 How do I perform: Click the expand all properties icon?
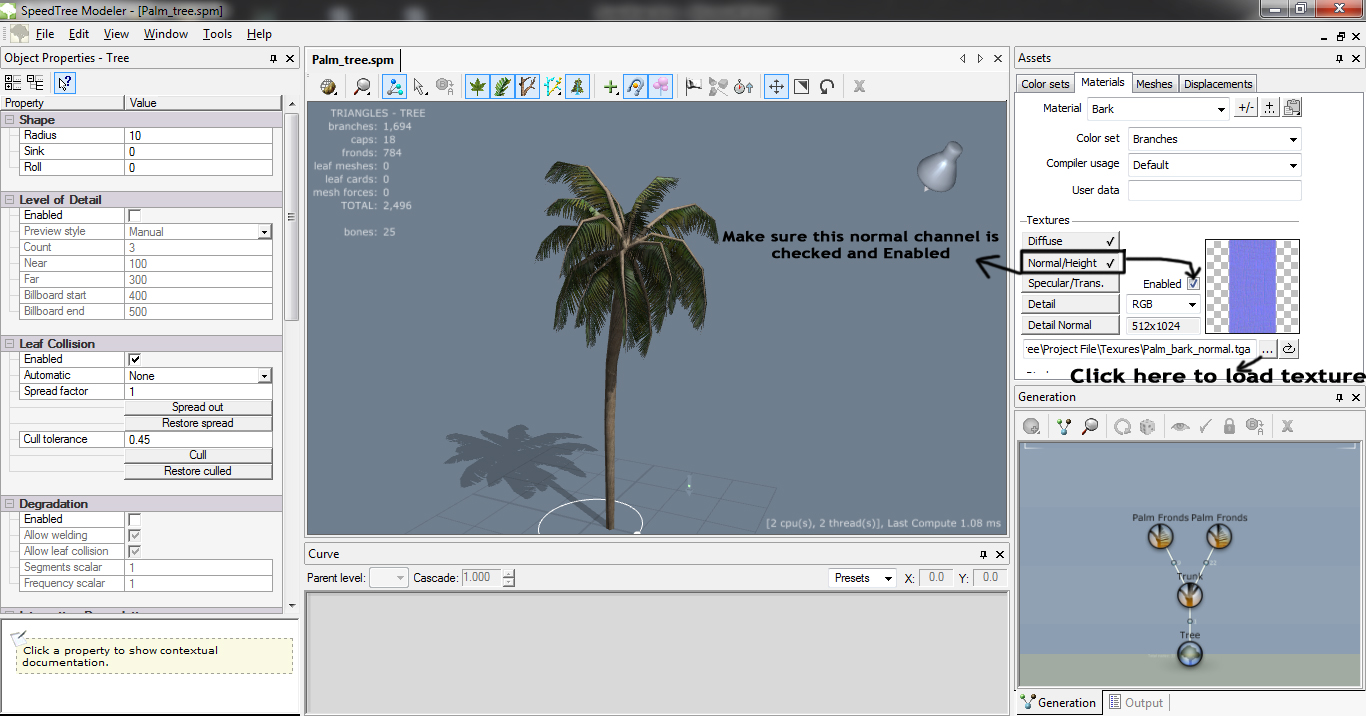point(13,82)
